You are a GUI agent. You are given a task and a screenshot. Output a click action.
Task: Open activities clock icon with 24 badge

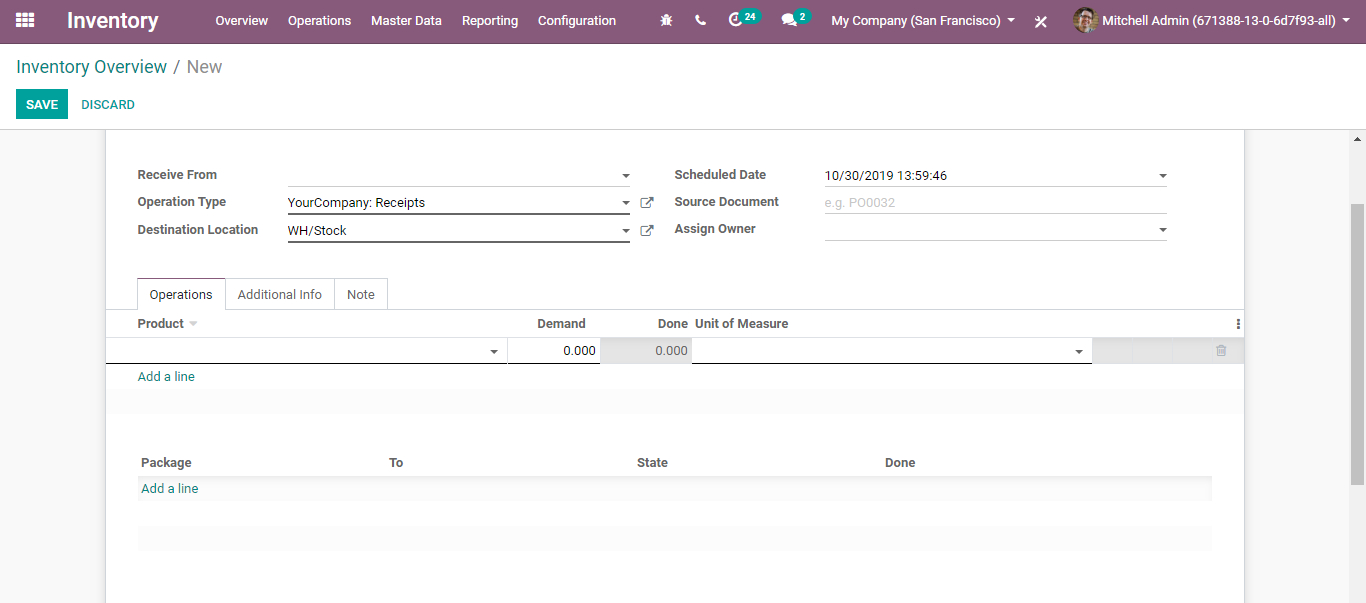[743, 19]
